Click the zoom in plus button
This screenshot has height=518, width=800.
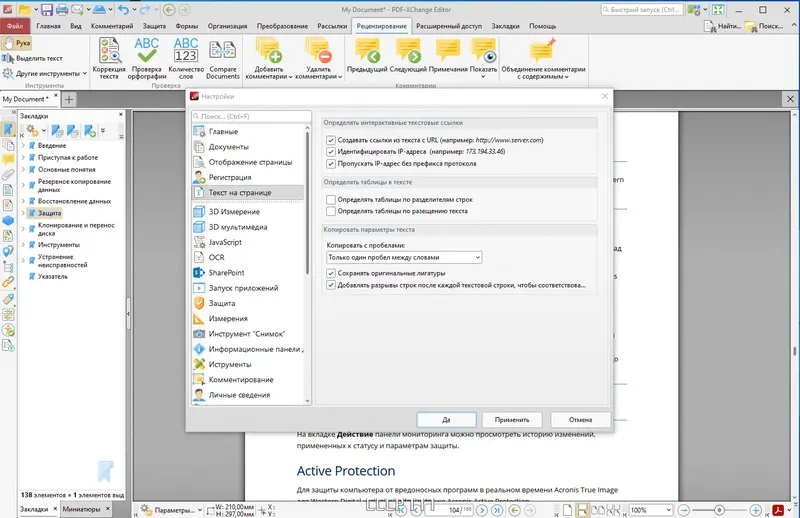[x=756, y=510]
